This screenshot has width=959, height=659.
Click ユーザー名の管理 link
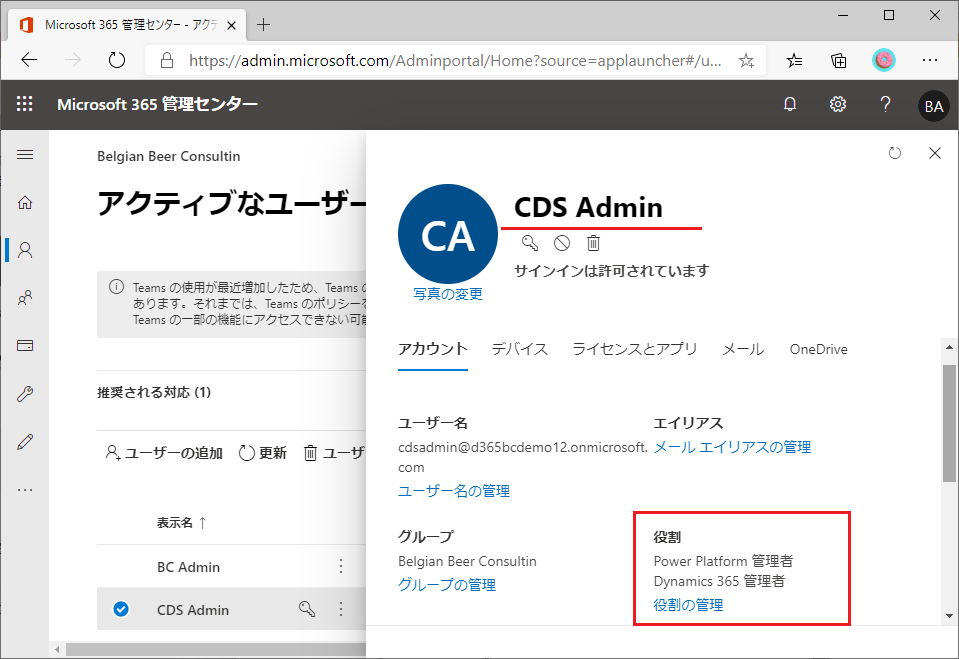pyautogui.click(x=454, y=491)
